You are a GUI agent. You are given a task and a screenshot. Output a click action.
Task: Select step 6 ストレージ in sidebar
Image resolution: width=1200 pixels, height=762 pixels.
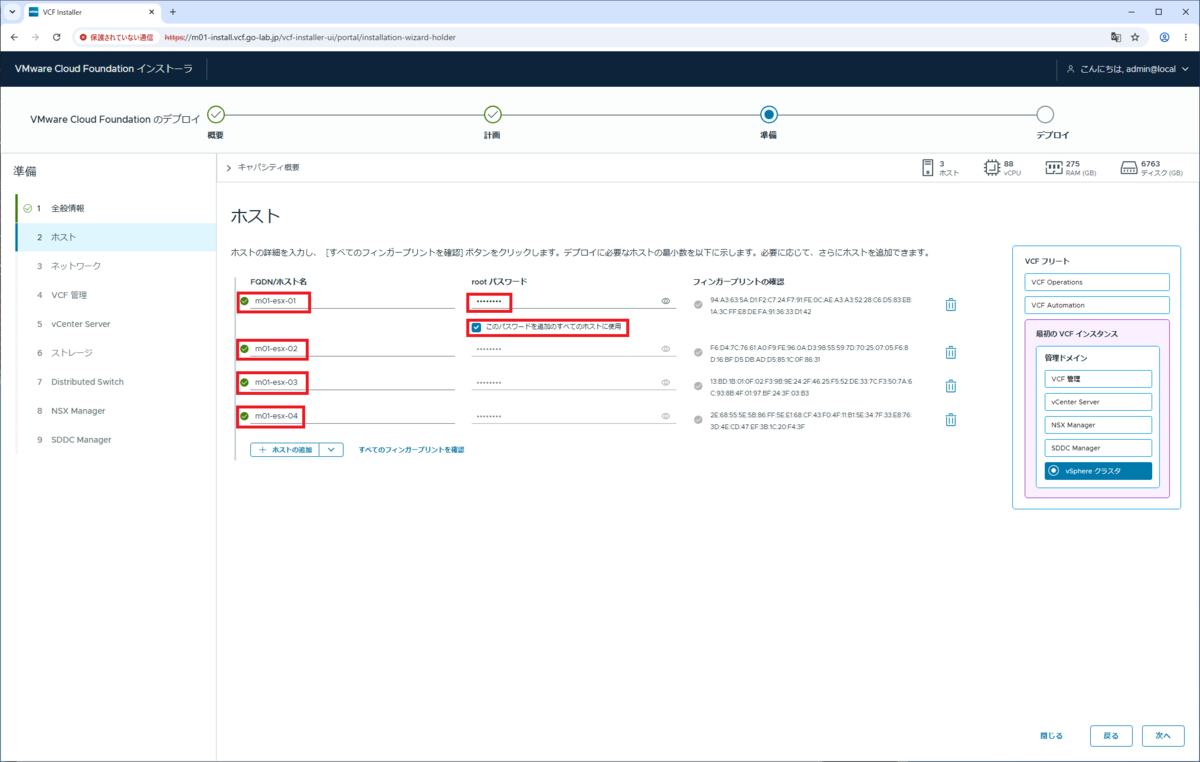(116, 353)
